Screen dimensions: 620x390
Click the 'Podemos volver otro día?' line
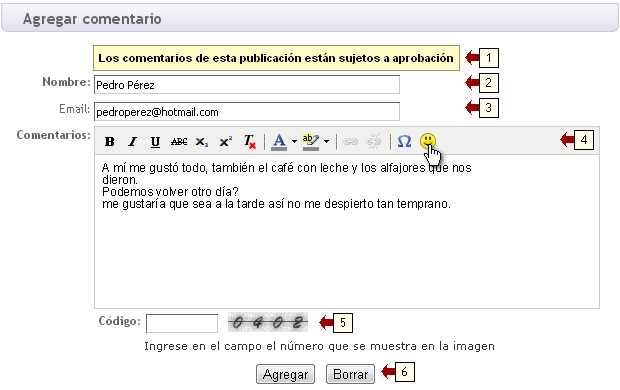click(x=170, y=192)
